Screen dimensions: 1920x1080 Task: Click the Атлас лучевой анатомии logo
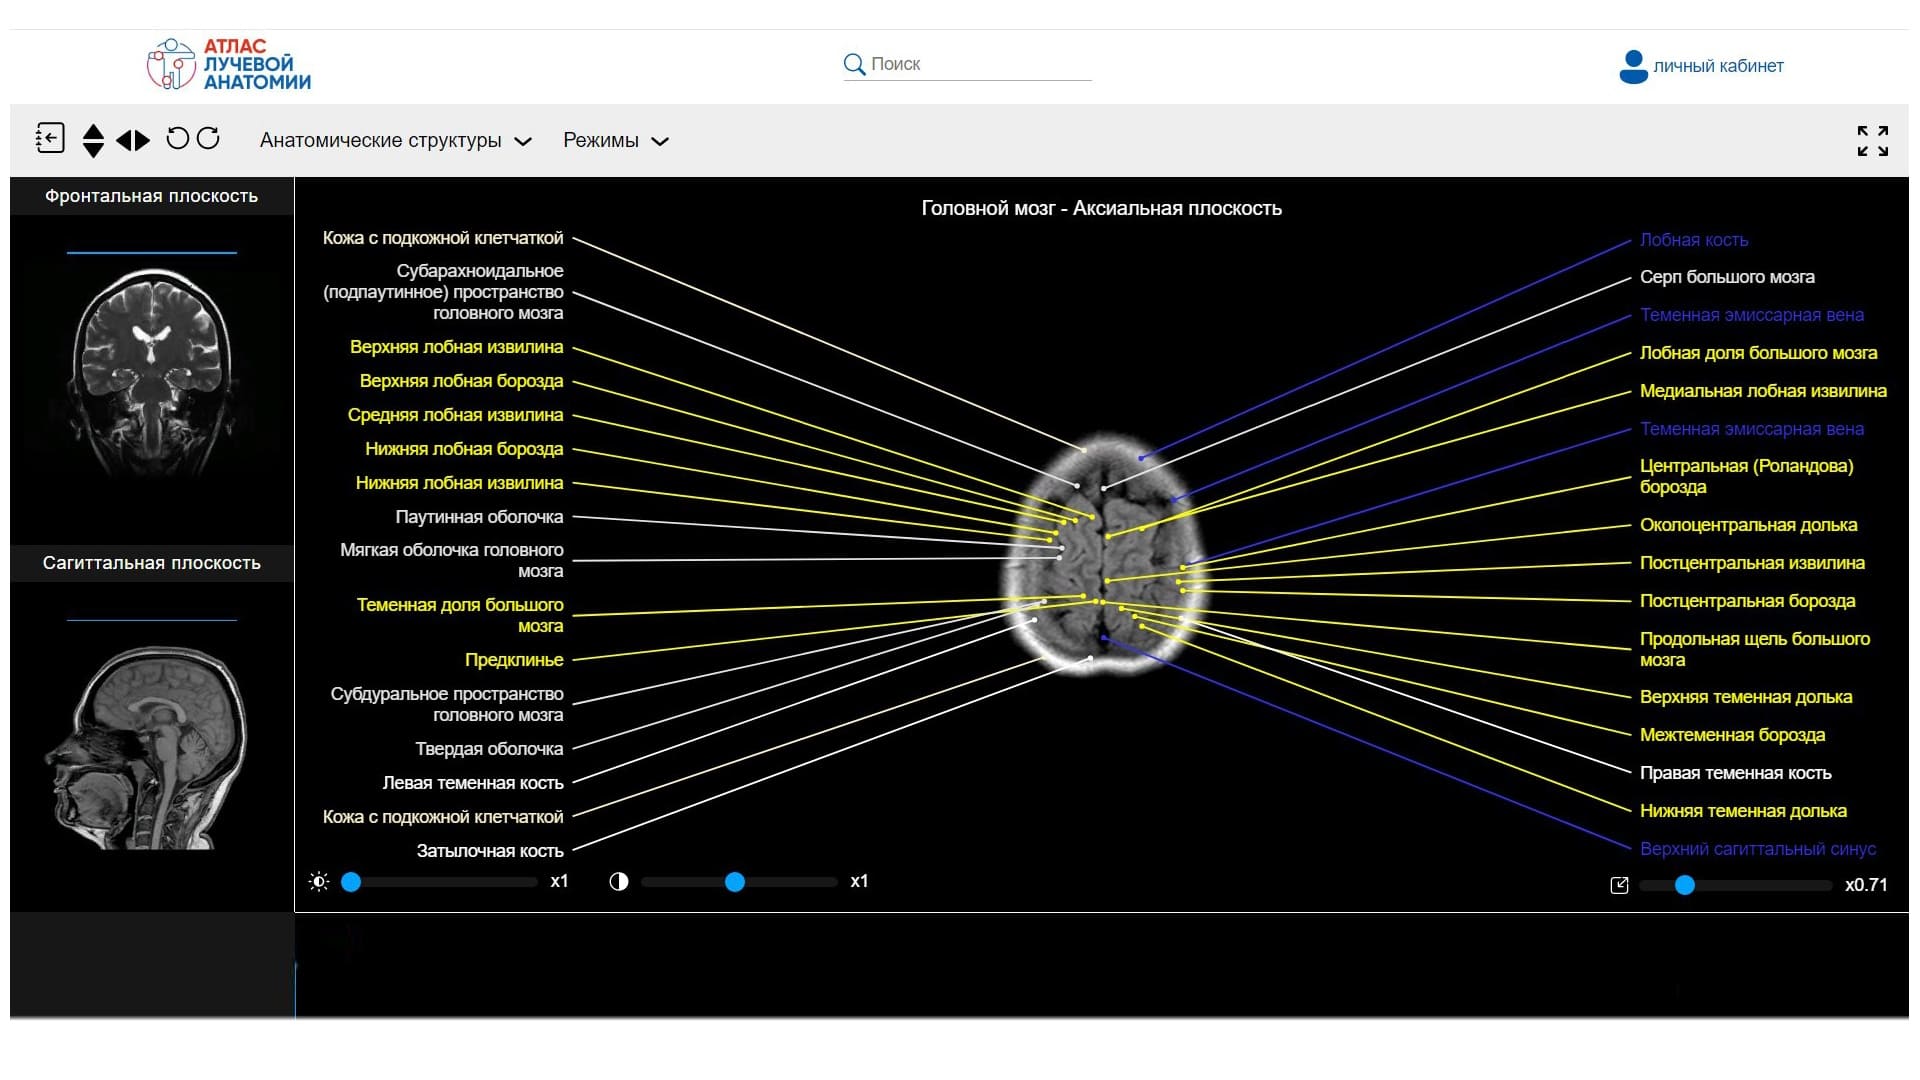pyautogui.click(x=229, y=64)
